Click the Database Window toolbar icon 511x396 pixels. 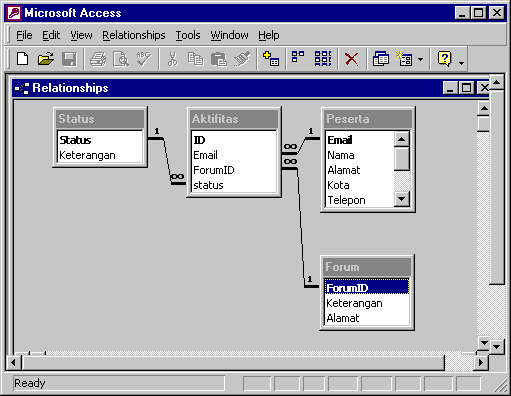381,59
